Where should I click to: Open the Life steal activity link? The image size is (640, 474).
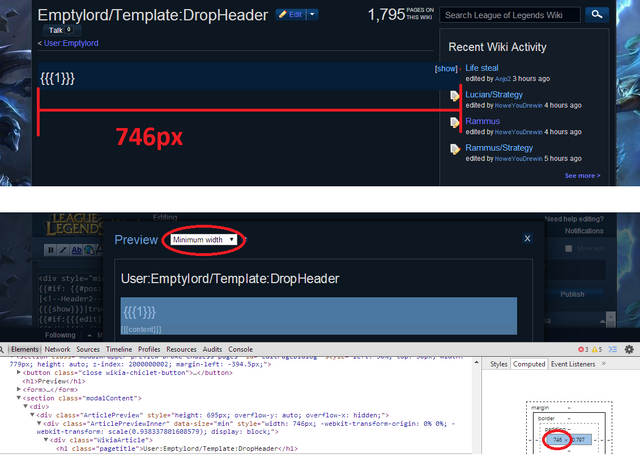[482, 68]
